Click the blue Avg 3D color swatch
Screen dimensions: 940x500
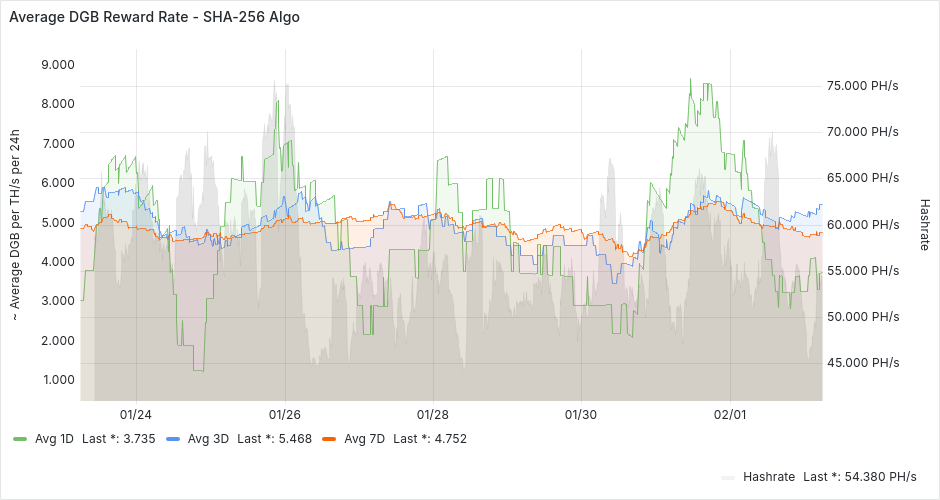pyautogui.click(x=173, y=438)
